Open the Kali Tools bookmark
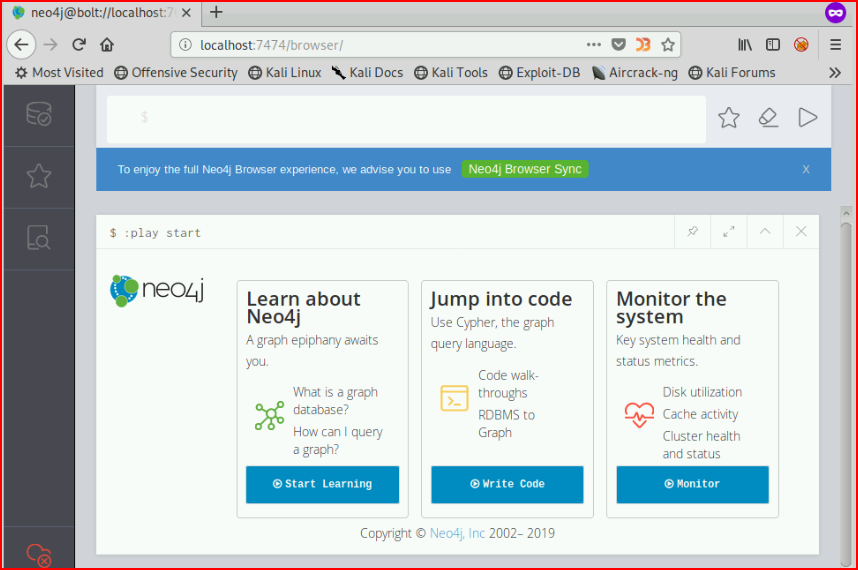This screenshot has width=858, height=570. 451,73
